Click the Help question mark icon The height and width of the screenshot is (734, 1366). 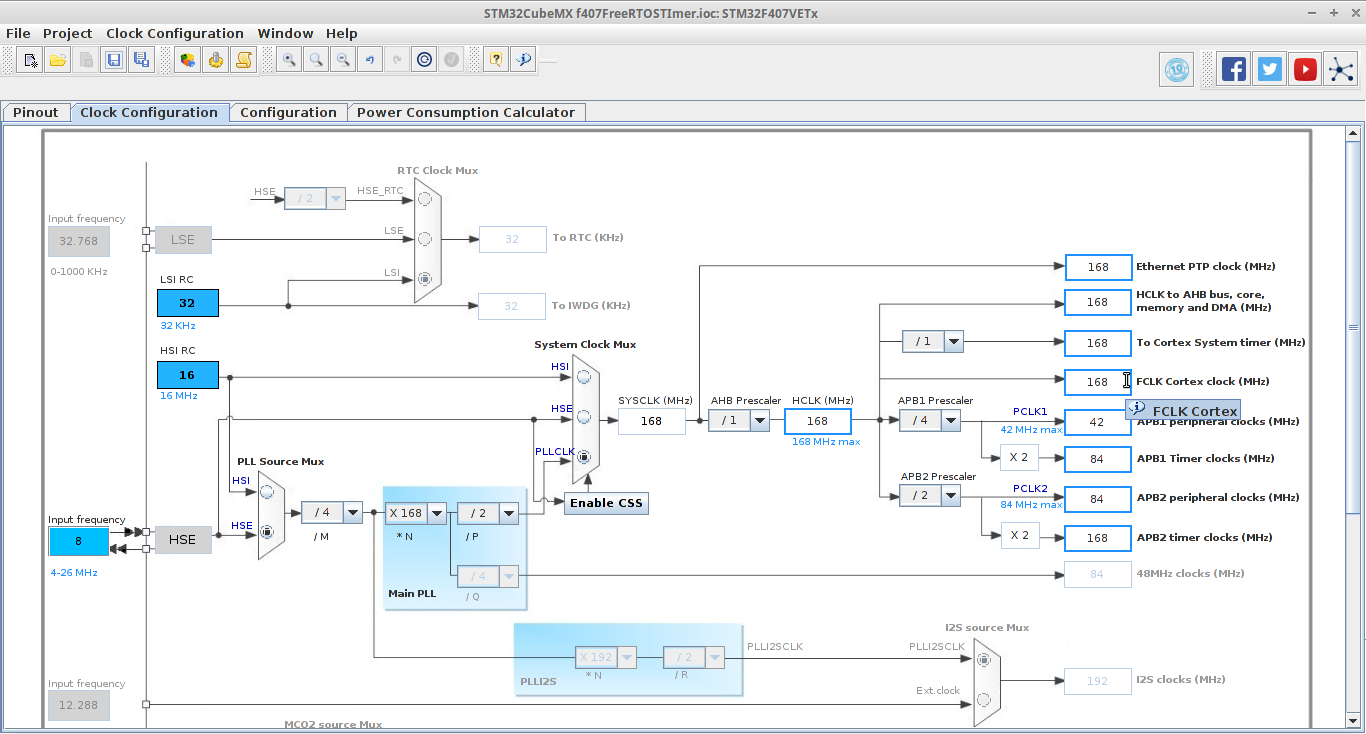coord(495,60)
